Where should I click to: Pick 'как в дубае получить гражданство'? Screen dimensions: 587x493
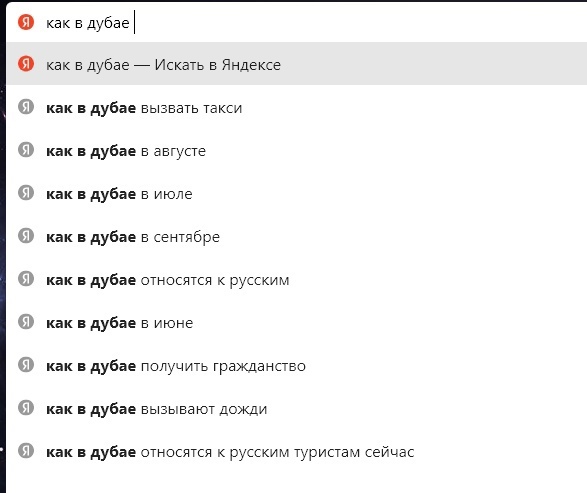pos(296,366)
